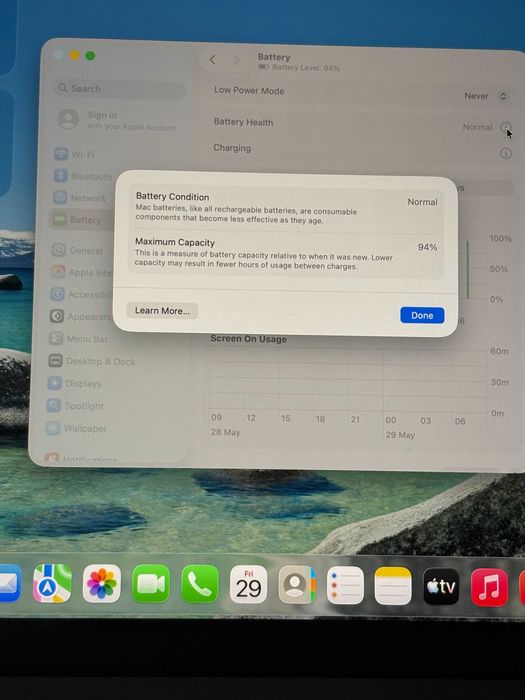Launch Apple TV from the Dock
Viewport: 525px width, 700px height.
[x=441, y=587]
